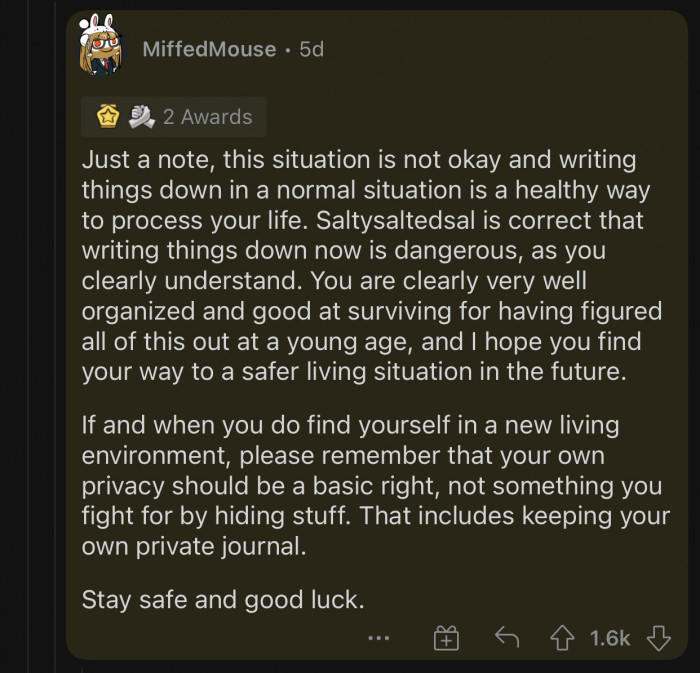
Task: Open the three-dot more options menu
Action: [377, 637]
